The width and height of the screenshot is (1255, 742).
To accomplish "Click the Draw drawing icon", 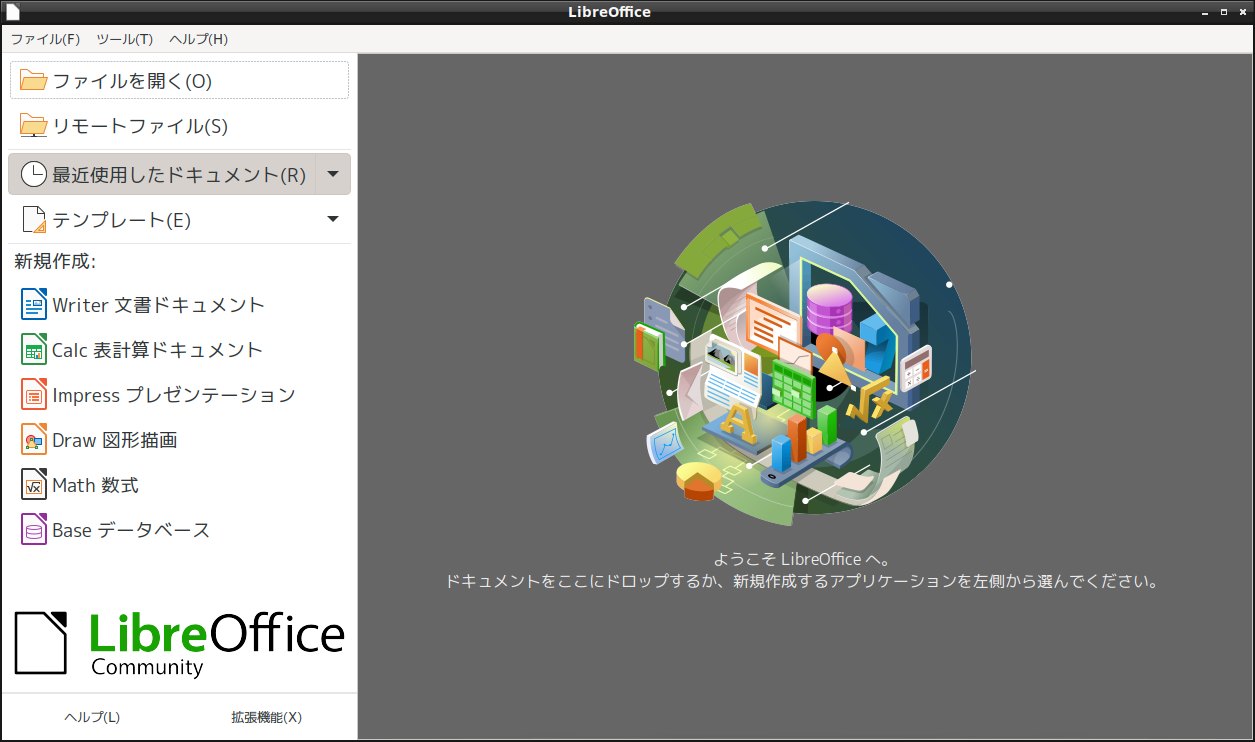I will (x=34, y=440).
